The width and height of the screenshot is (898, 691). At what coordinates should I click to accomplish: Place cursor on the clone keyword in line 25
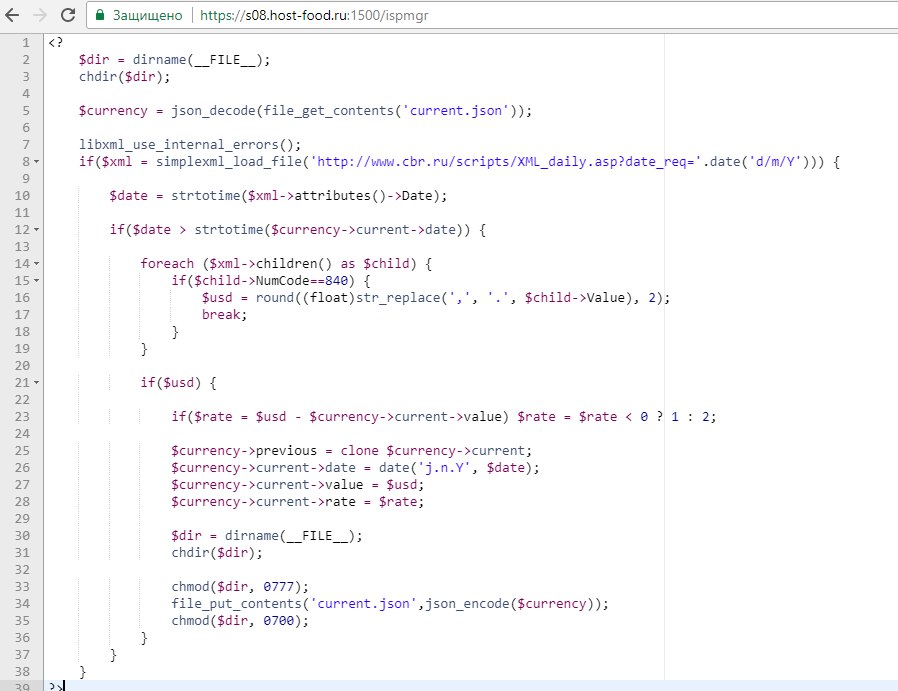click(359, 451)
